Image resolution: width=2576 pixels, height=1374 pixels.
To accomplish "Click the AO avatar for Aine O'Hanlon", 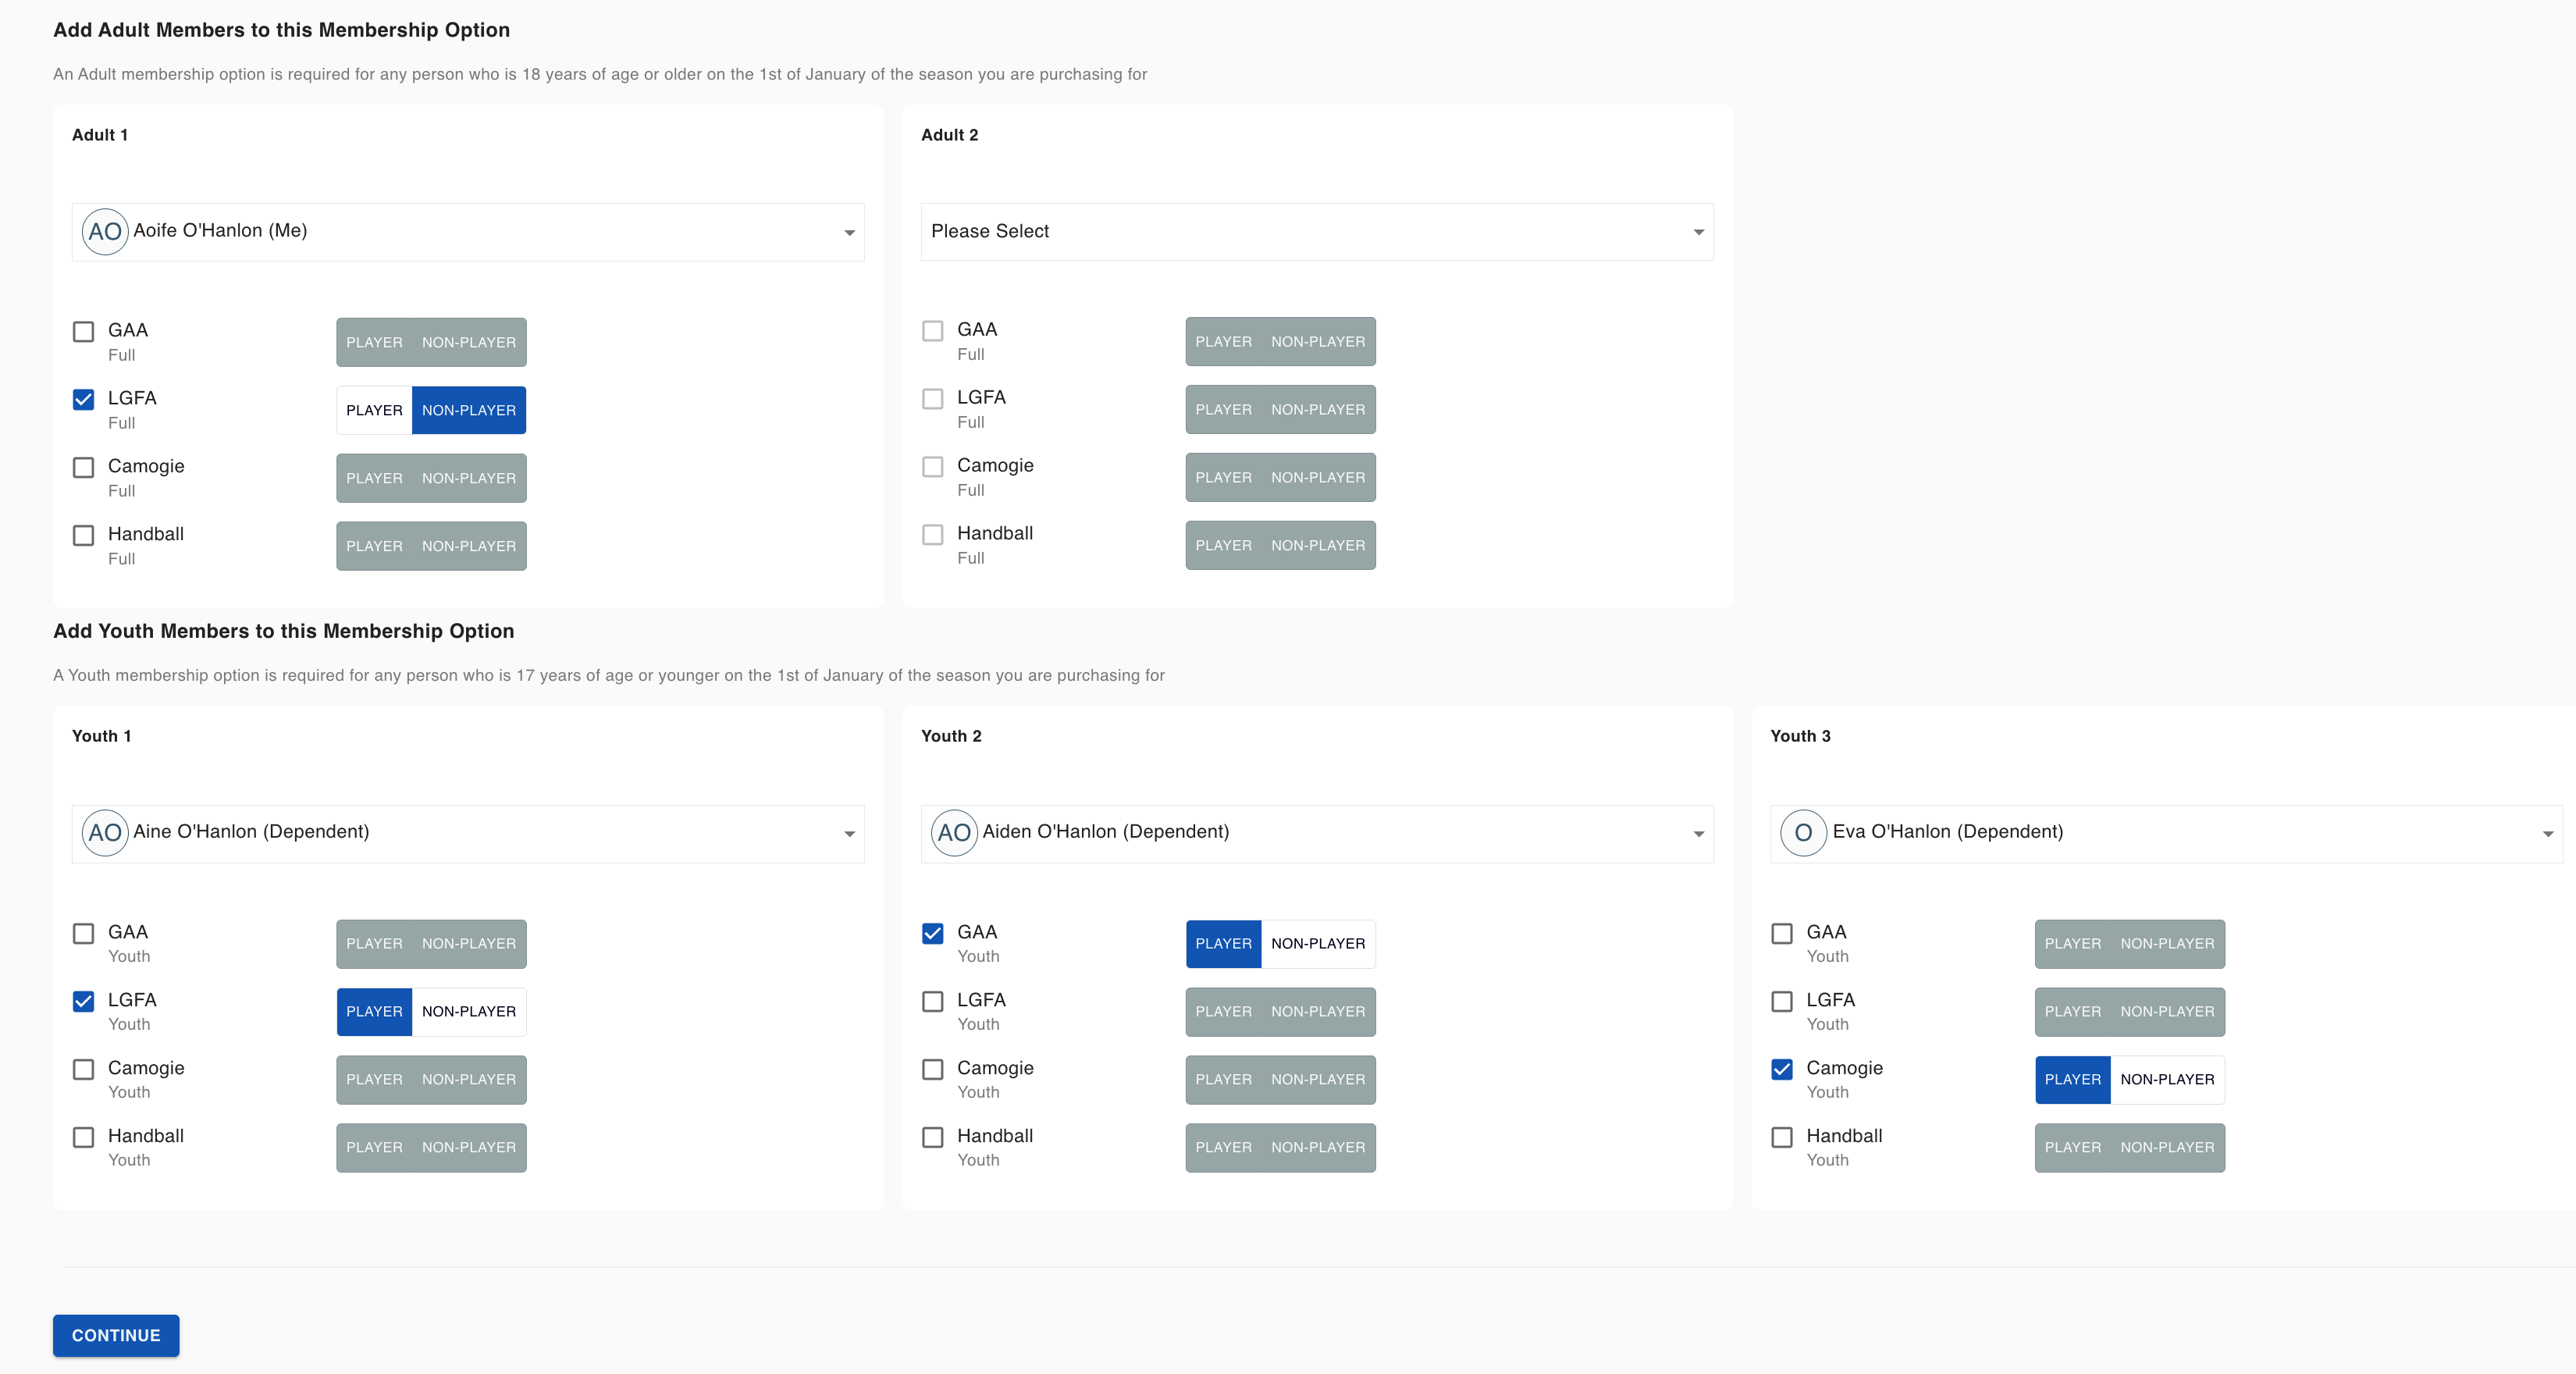I will click(x=105, y=833).
